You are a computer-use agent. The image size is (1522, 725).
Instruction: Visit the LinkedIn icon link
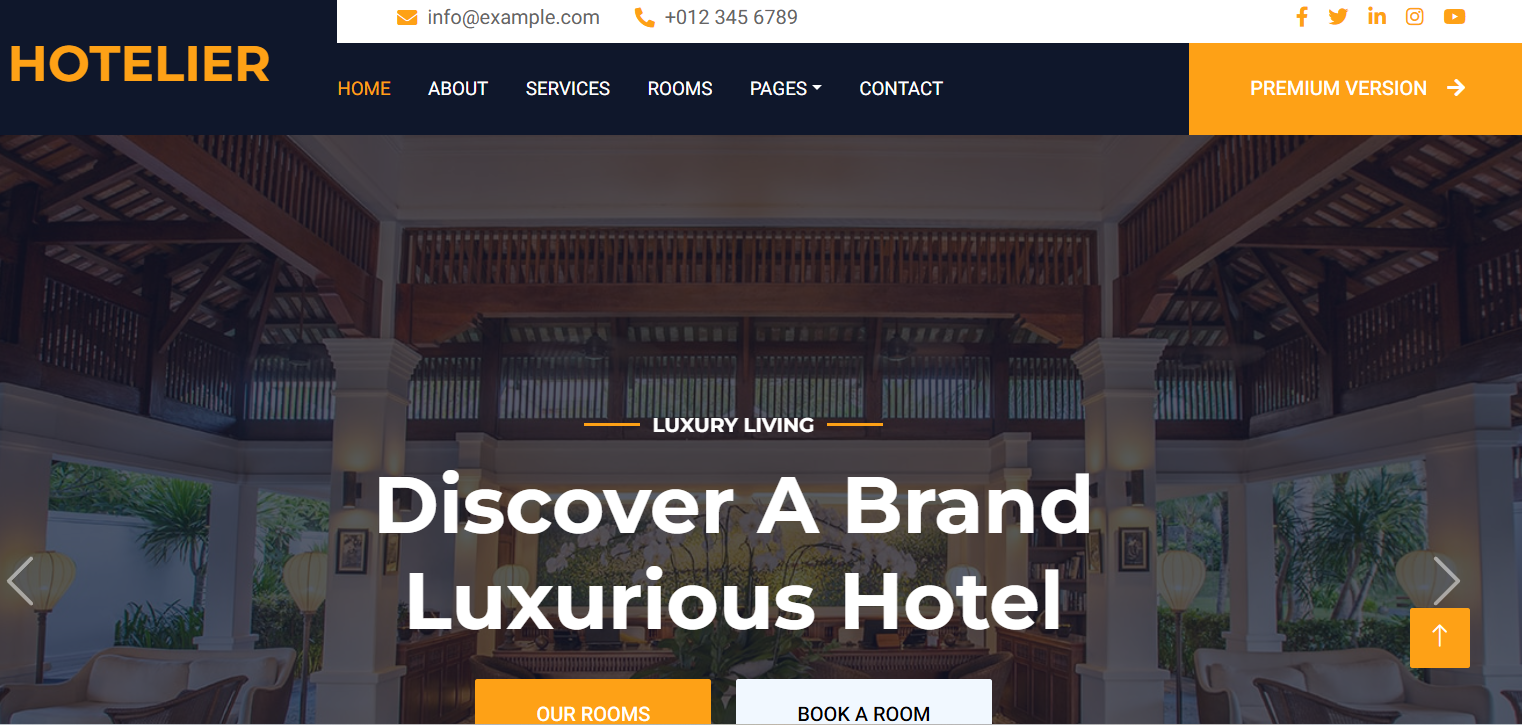click(x=1377, y=16)
